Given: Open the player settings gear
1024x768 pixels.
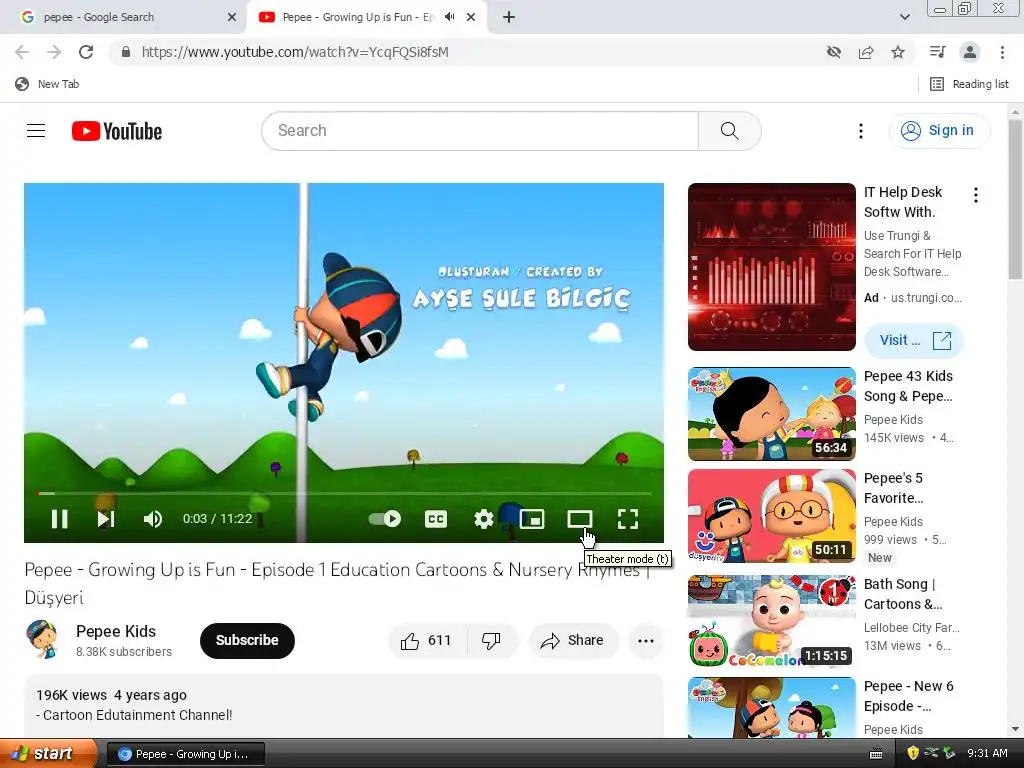Looking at the screenshot, I should [483, 519].
